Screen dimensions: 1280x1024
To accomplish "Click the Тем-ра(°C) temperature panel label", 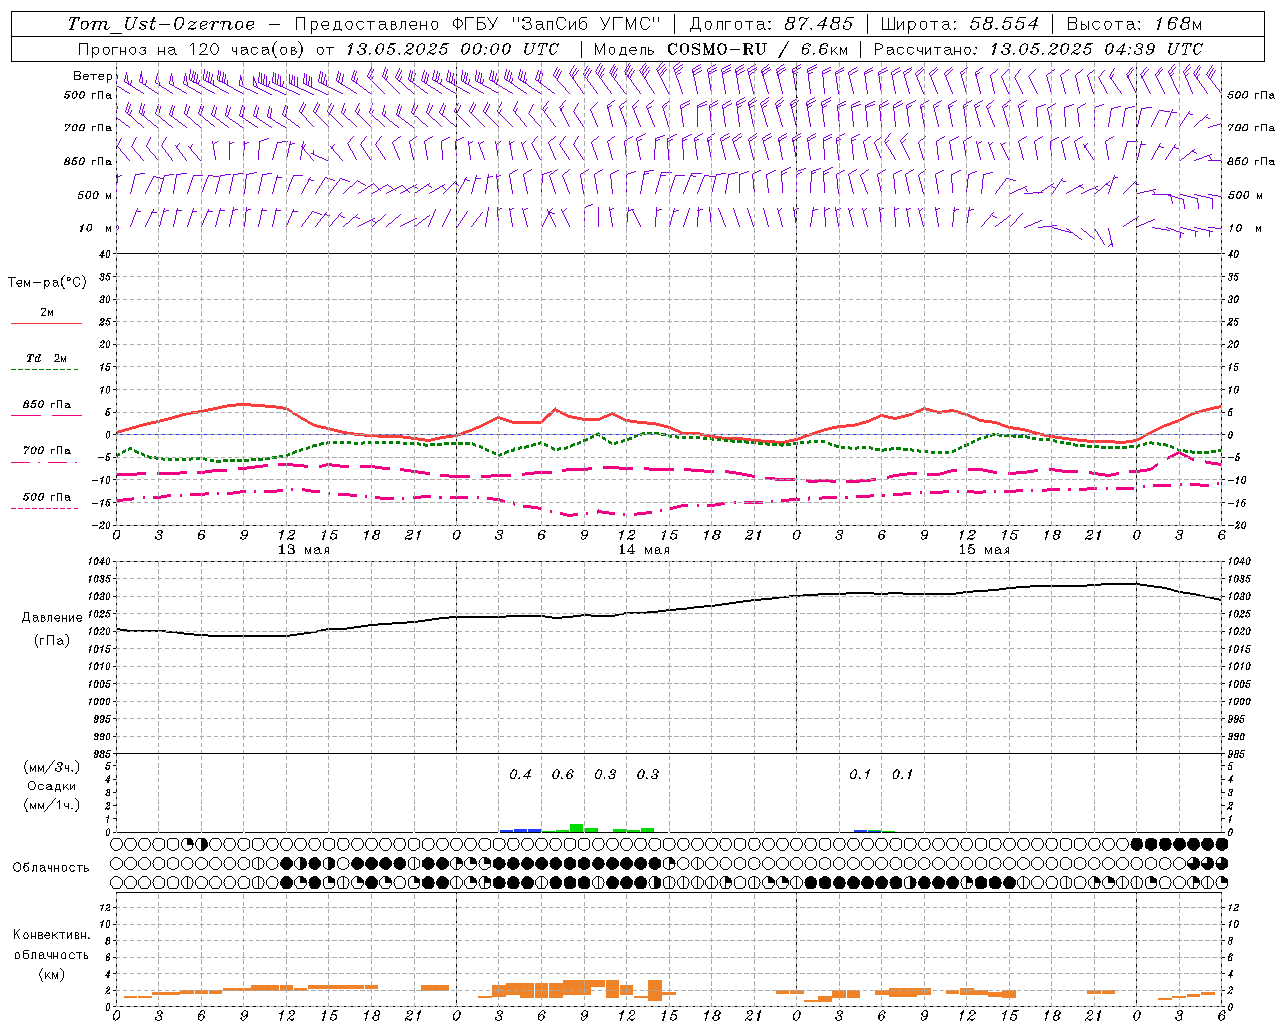I will click(47, 283).
